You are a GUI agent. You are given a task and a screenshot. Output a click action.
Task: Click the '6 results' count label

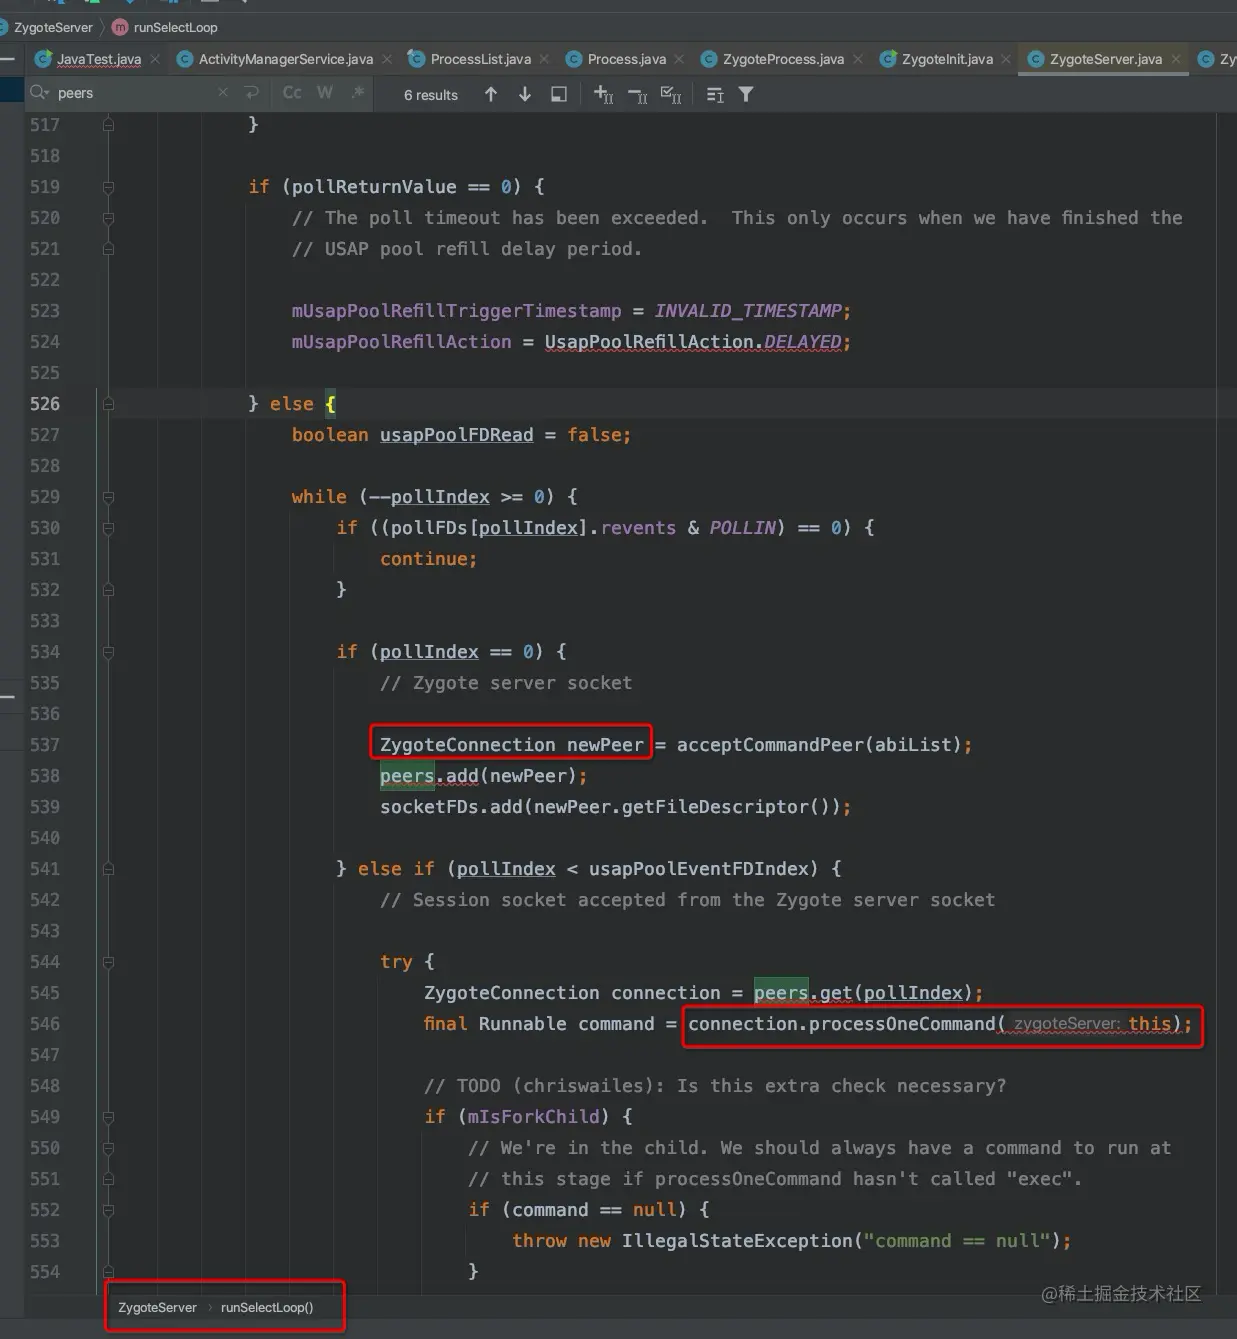[431, 95]
